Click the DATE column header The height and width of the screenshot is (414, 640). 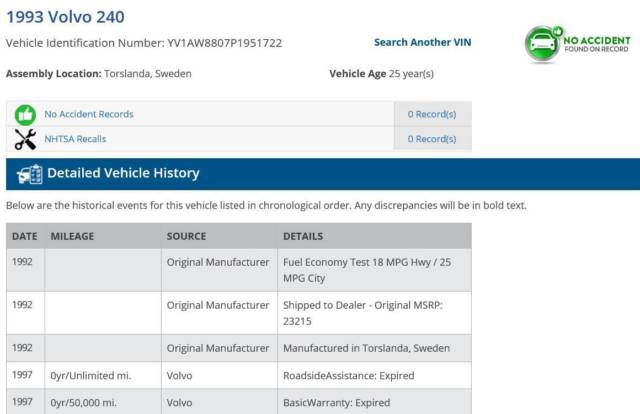tap(24, 236)
